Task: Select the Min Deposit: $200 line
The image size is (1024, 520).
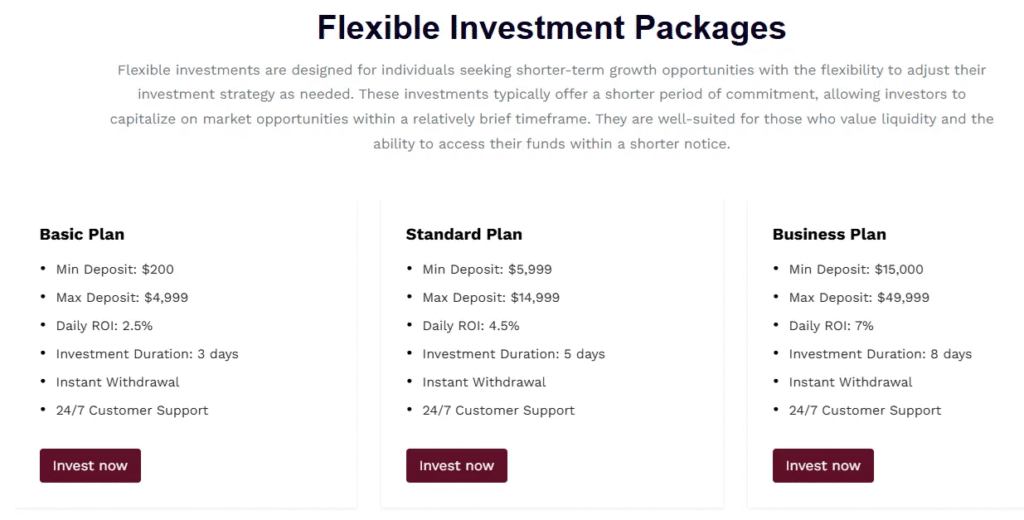Action: pos(115,269)
